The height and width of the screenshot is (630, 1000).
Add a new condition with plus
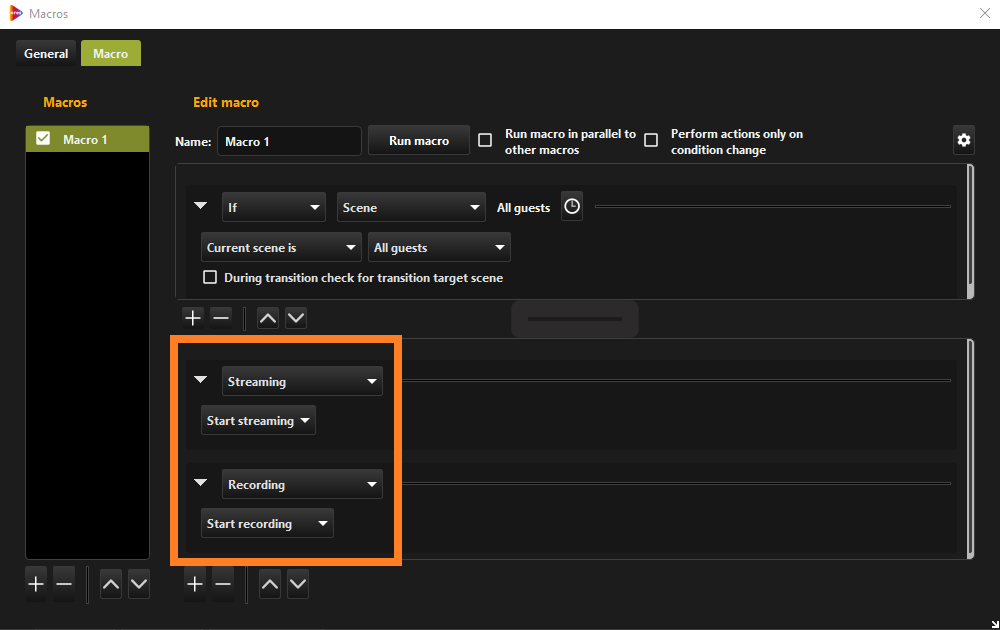pos(193,318)
